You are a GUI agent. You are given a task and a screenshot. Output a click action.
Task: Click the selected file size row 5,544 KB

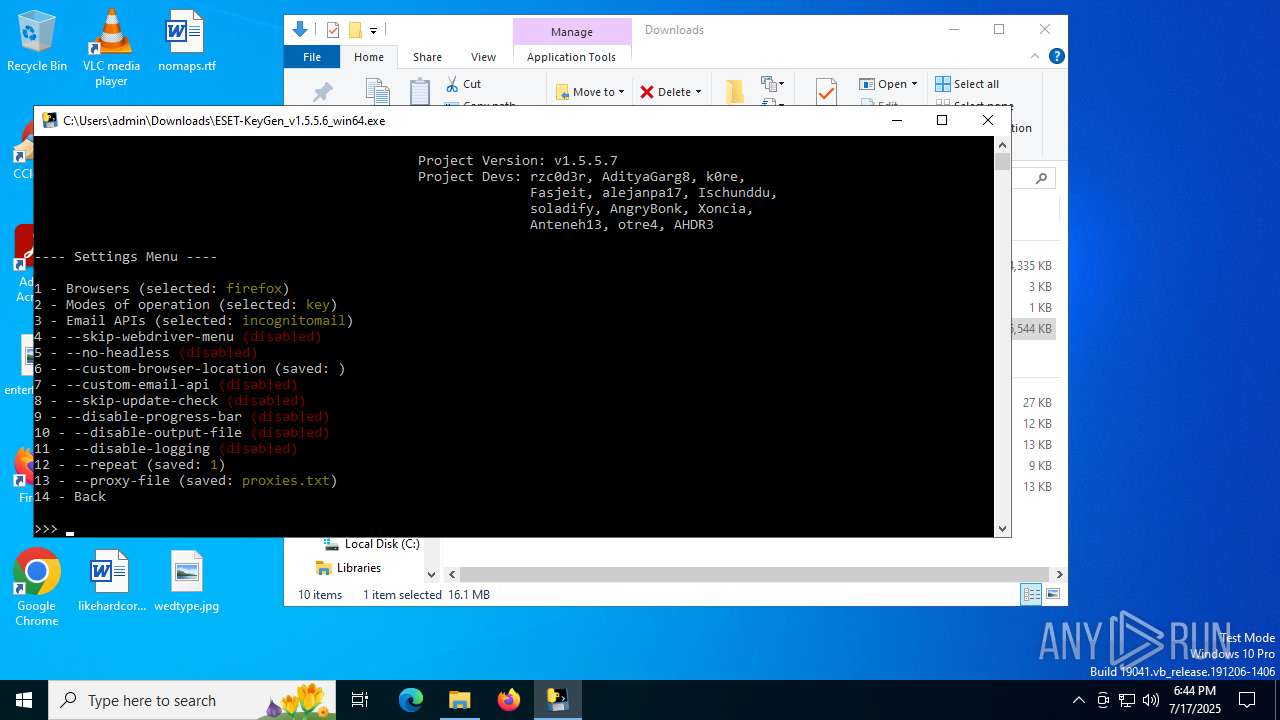tap(1031, 328)
